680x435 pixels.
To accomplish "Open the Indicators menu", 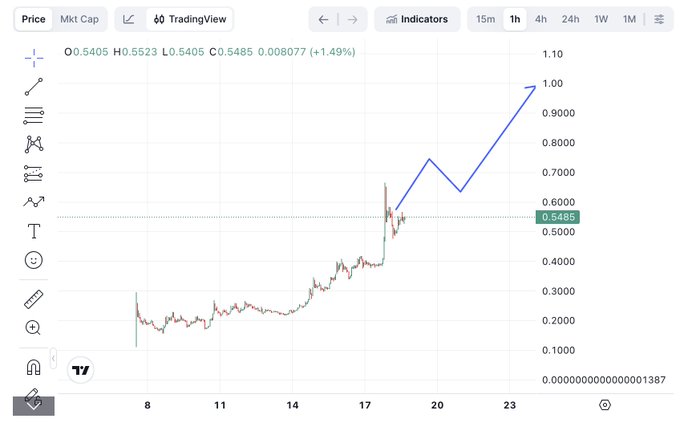I will point(417,20).
